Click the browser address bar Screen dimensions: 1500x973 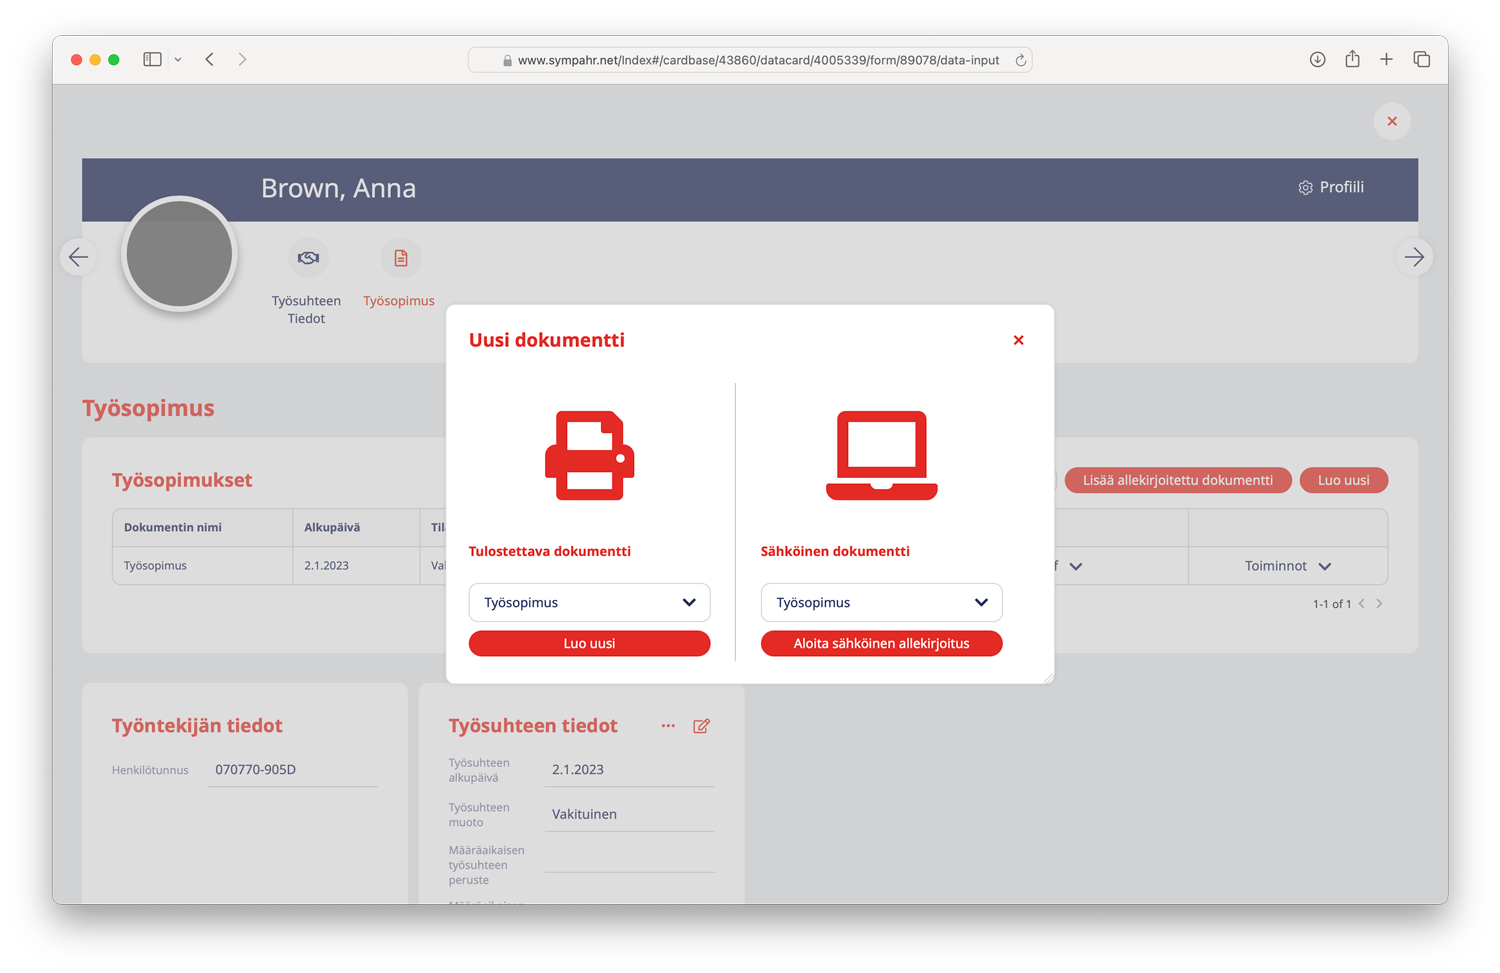750,60
